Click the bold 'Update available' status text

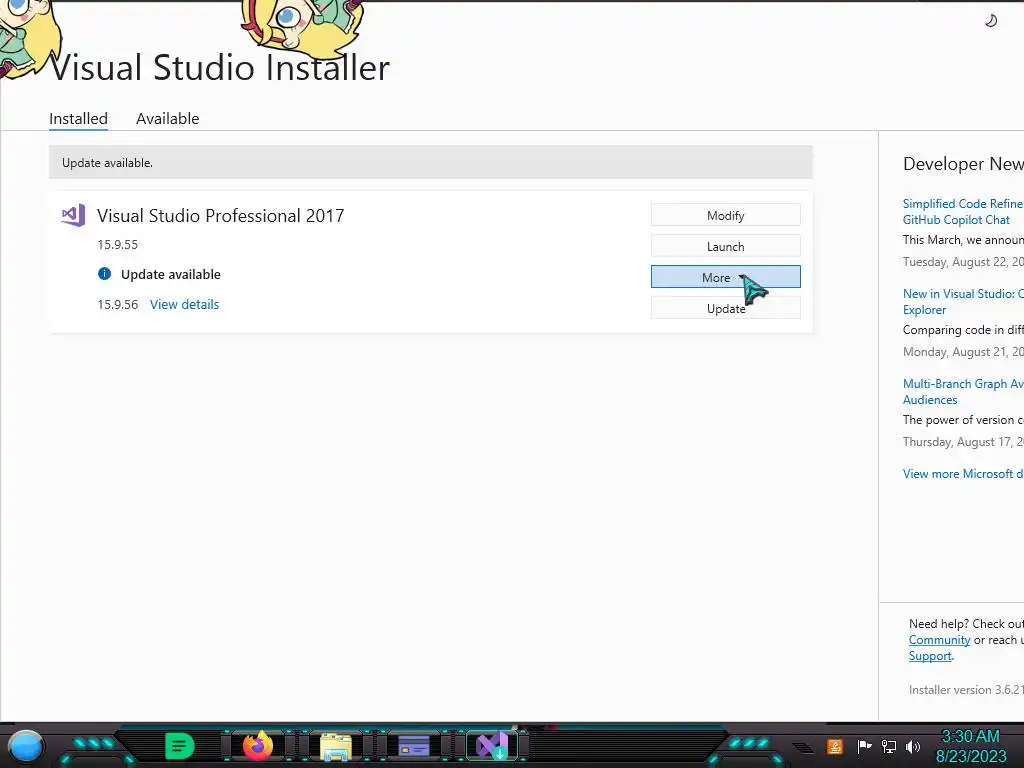pyautogui.click(x=170, y=274)
